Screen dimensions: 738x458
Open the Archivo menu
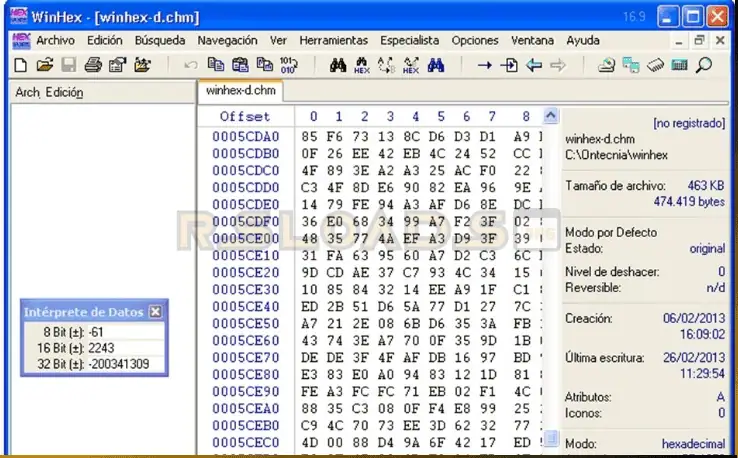(56, 41)
